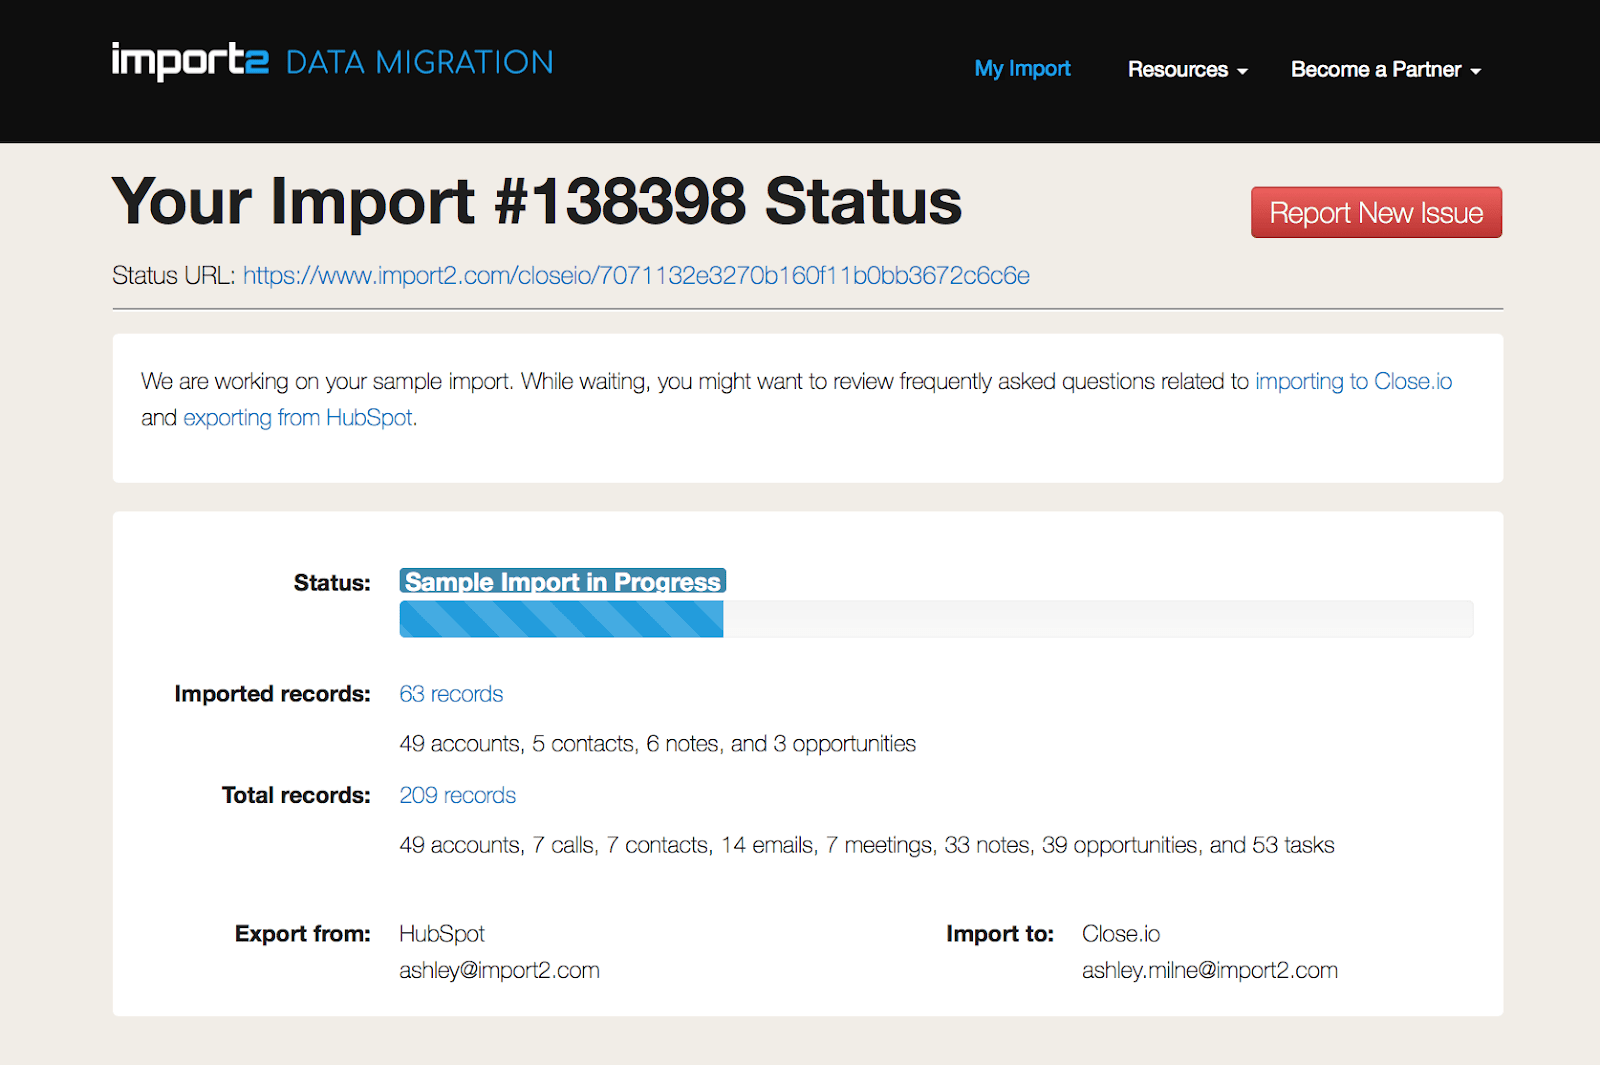Click the ashley.milne@import2.com email text
The height and width of the screenshot is (1065, 1600).
1210,970
